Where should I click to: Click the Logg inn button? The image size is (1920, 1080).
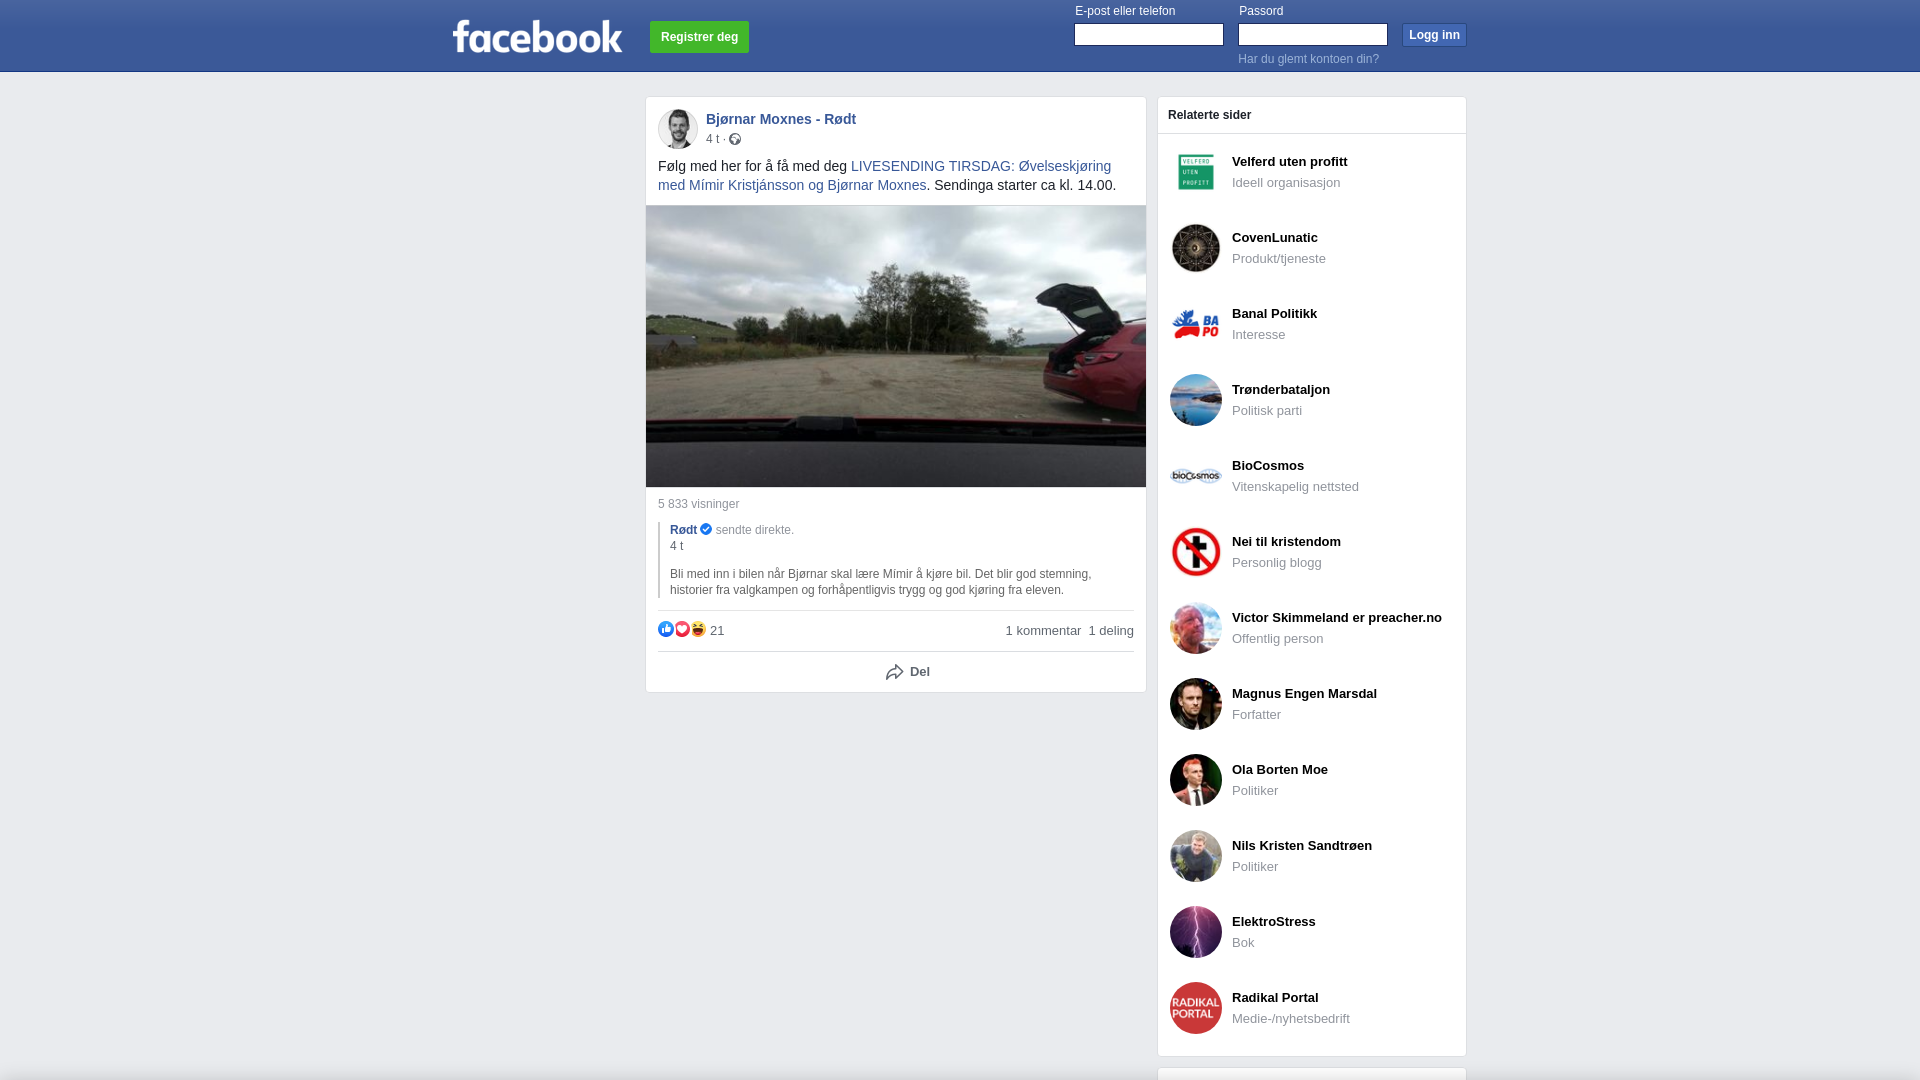coord(1434,35)
